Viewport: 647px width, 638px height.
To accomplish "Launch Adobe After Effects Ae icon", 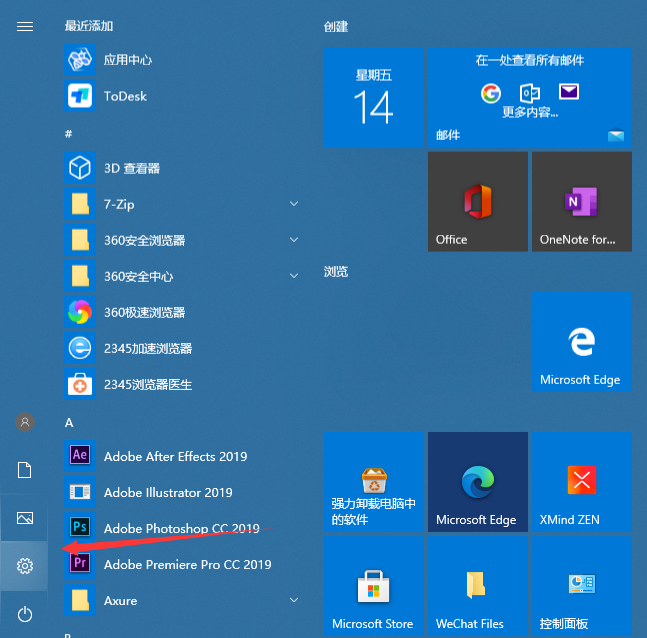I will coord(80,456).
